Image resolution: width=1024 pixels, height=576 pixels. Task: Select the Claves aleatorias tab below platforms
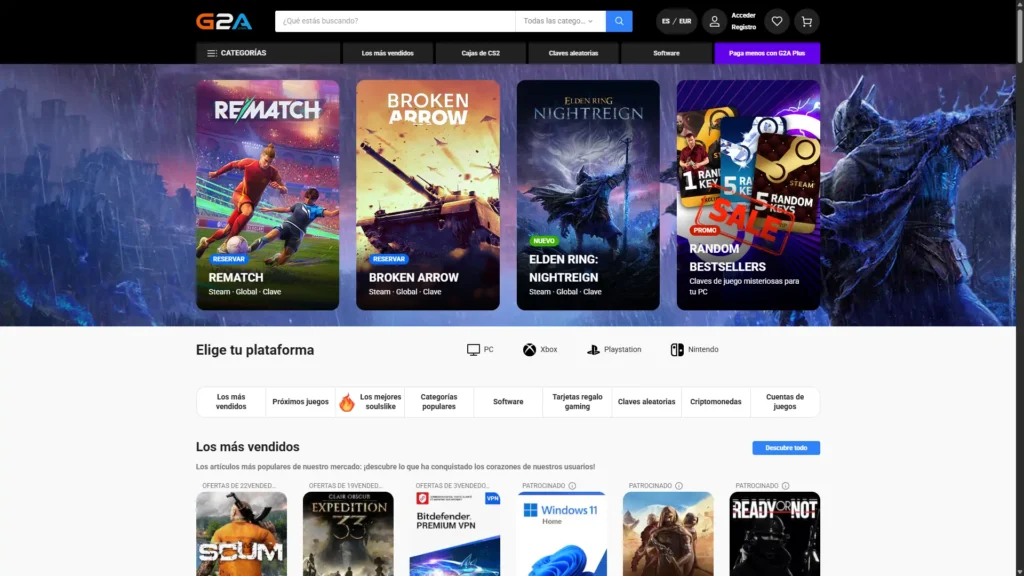(647, 402)
